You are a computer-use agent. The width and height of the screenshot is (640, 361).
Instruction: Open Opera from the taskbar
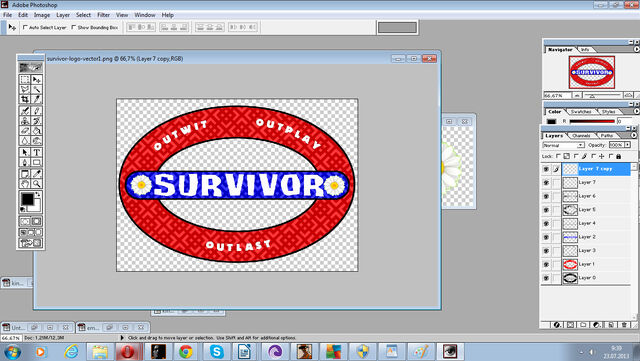(x=128, y=351)
